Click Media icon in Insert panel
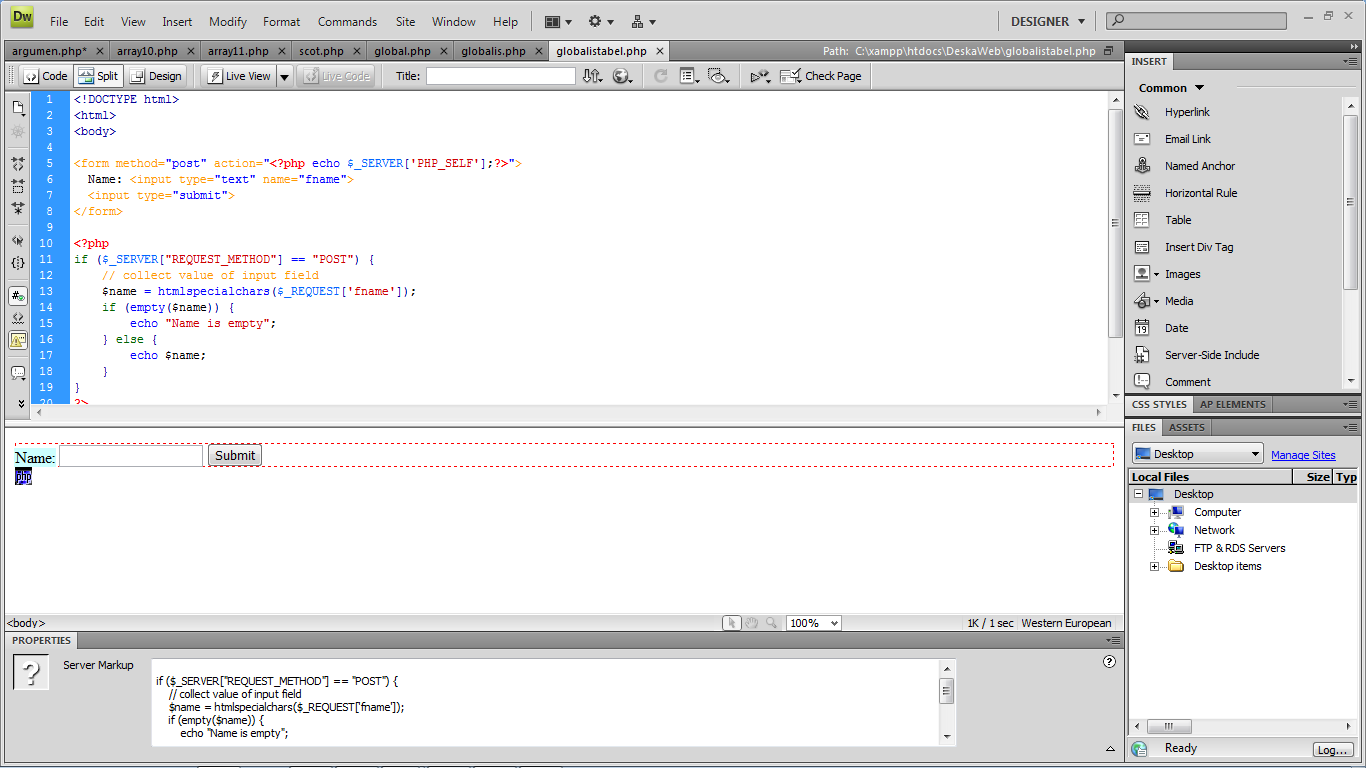This screenshot has height=768, width=1366. pyautogui.click(x=1142, y=301)
